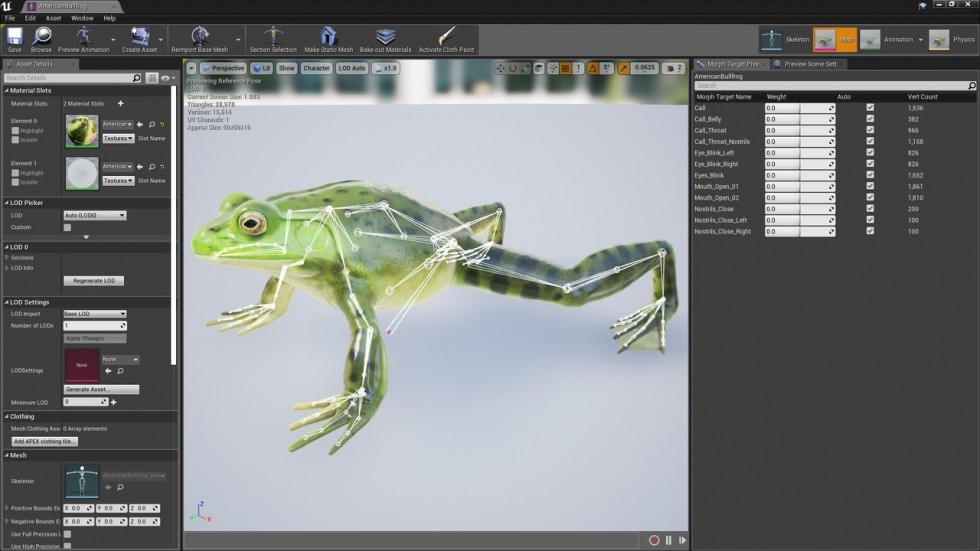
Task: Open the File menu
Action: pos(10,18)
